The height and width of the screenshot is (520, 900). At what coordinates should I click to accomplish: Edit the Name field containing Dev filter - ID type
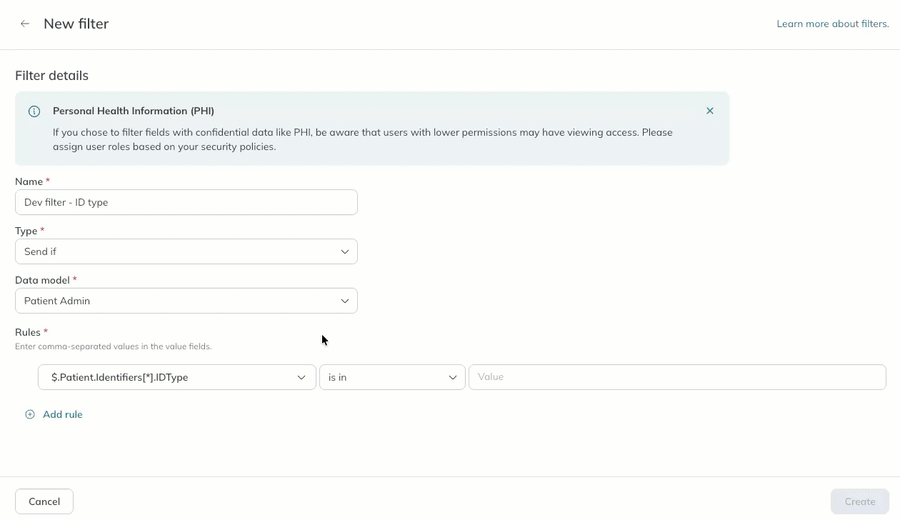point(186,202)
